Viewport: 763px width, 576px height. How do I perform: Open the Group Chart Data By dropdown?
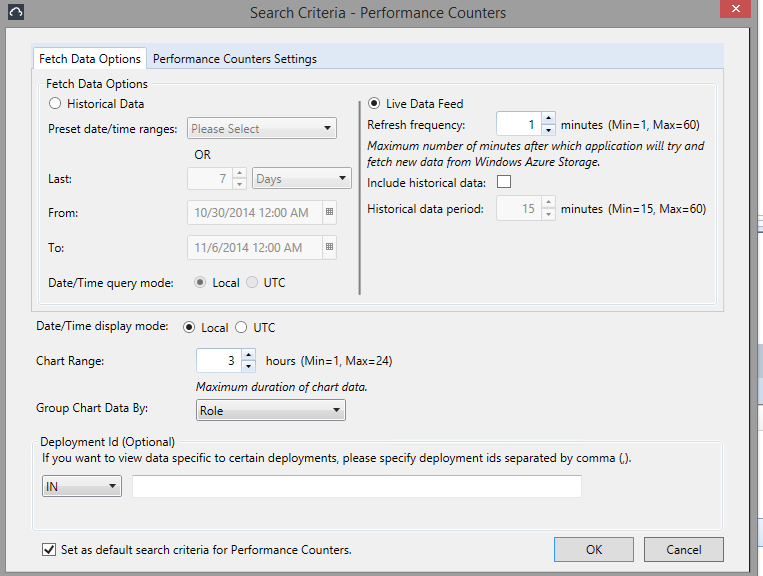(270, 410)
